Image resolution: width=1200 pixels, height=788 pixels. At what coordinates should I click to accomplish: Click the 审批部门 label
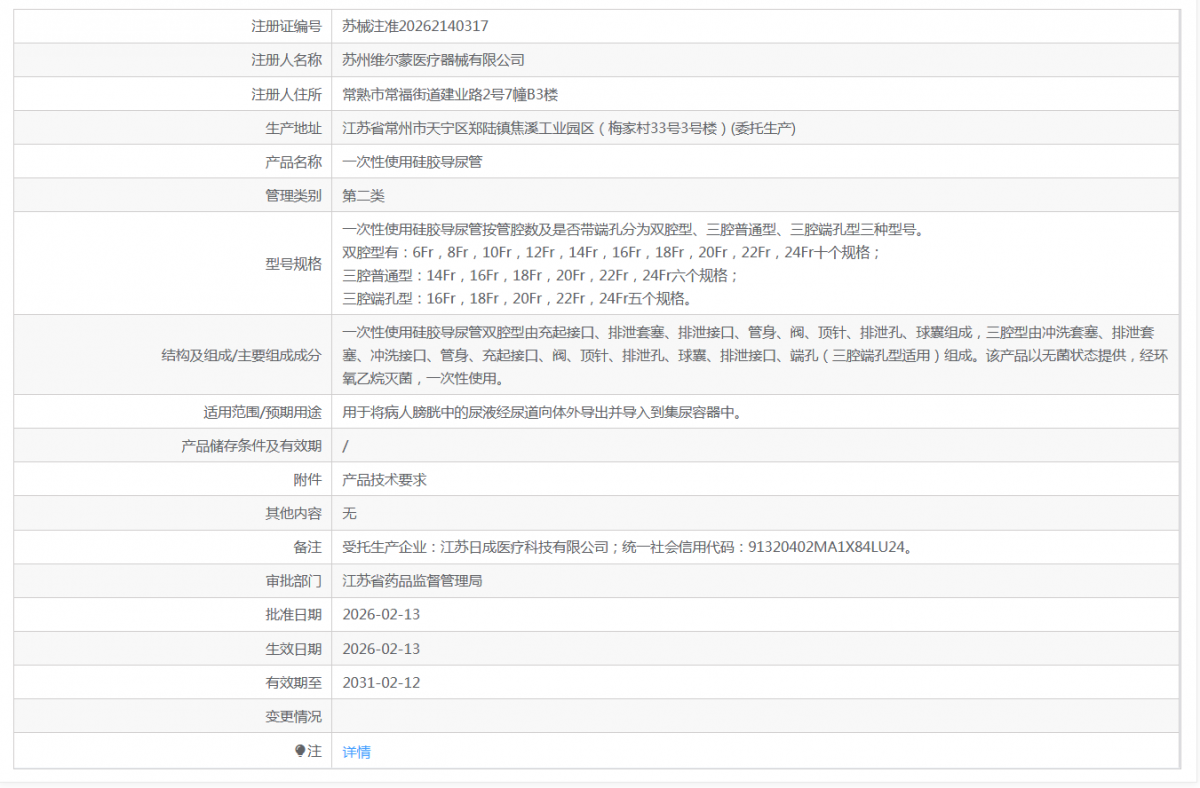click(x=293, y=581)
